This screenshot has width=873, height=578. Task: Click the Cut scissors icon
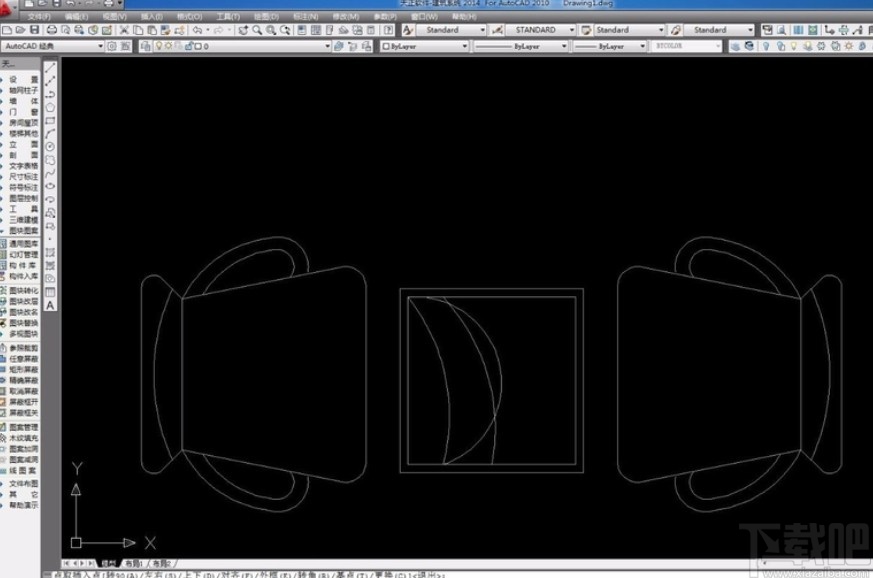click(124, 30)
